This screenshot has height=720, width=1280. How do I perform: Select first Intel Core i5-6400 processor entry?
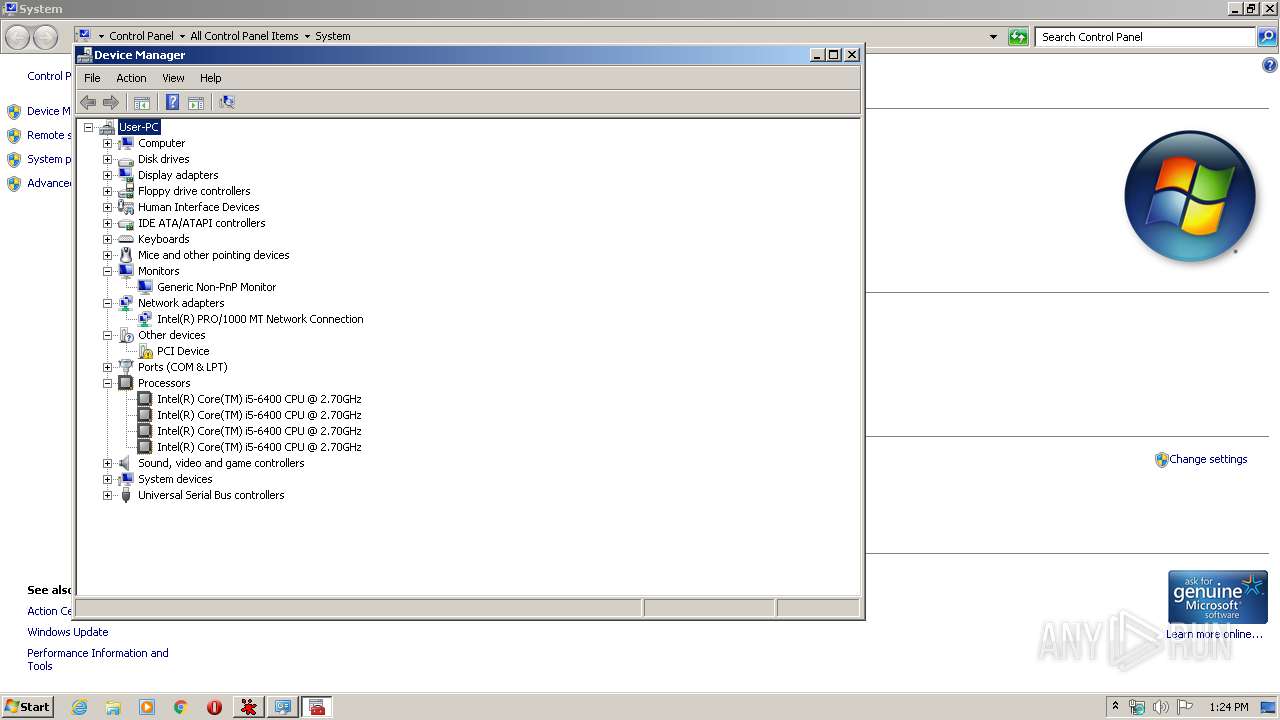(259, 399)
